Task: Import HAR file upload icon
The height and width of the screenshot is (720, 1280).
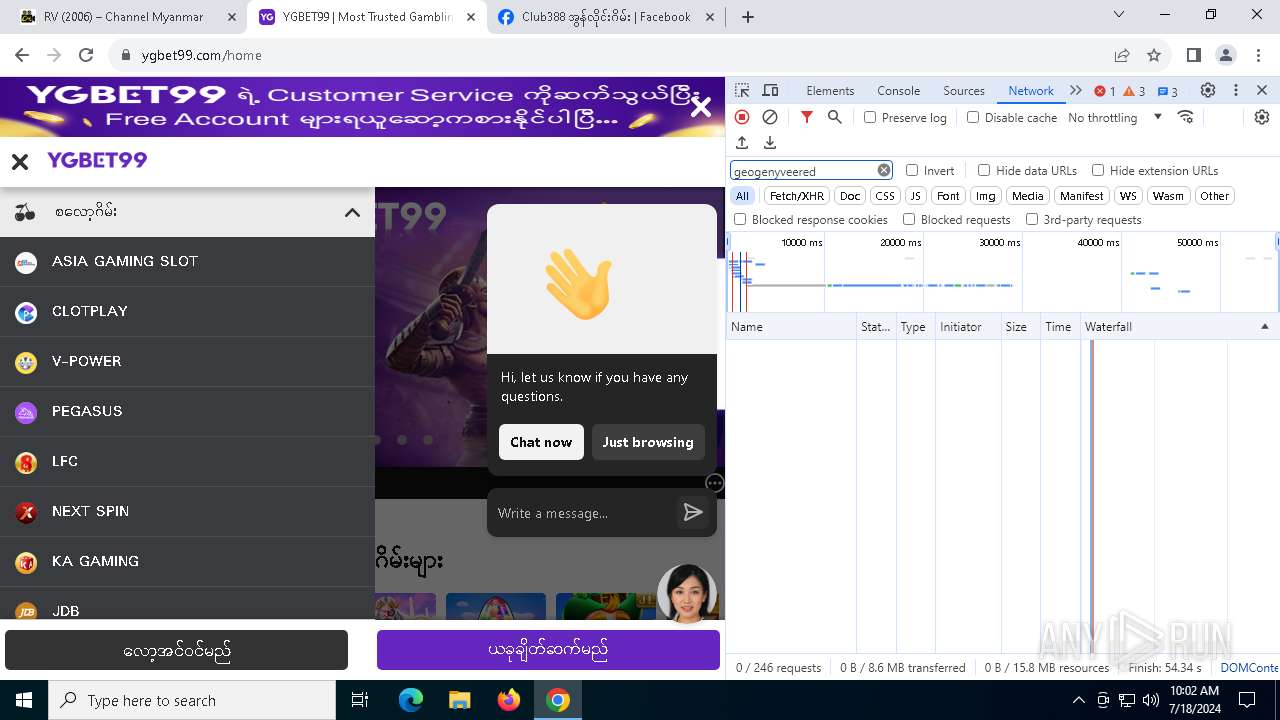Action: [742, 143]
